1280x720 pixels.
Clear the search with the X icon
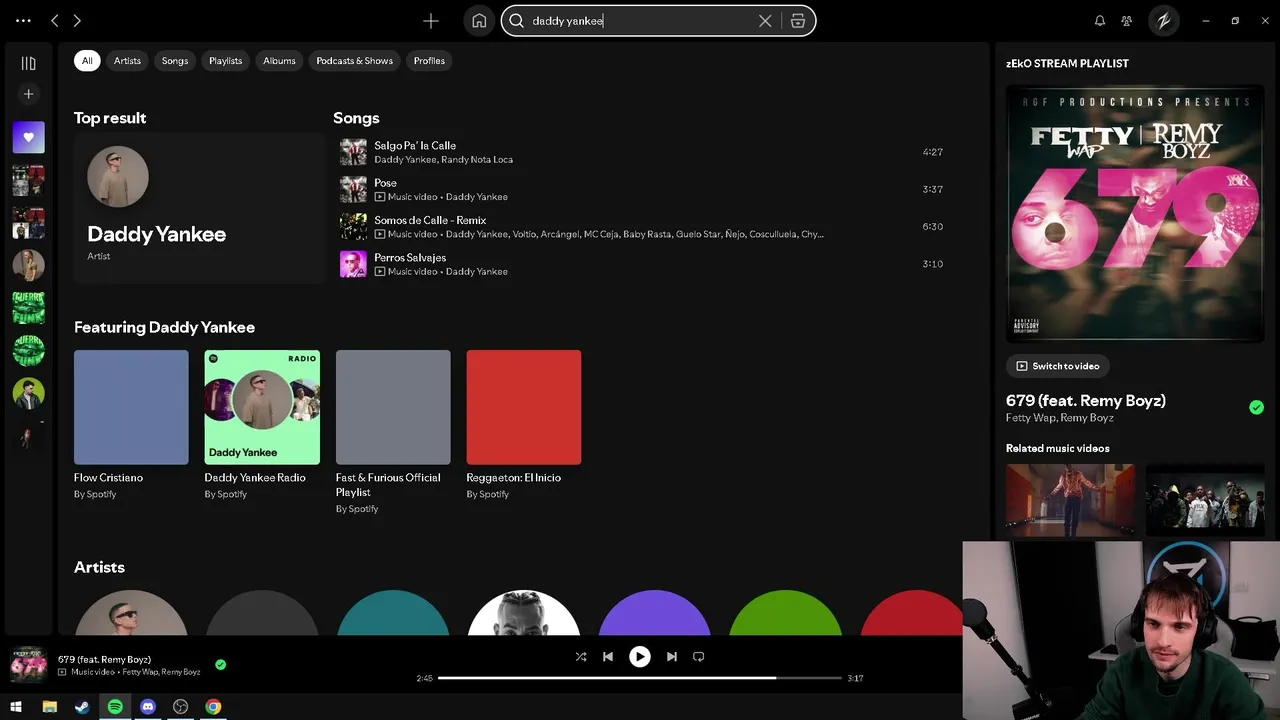(765, 20)
